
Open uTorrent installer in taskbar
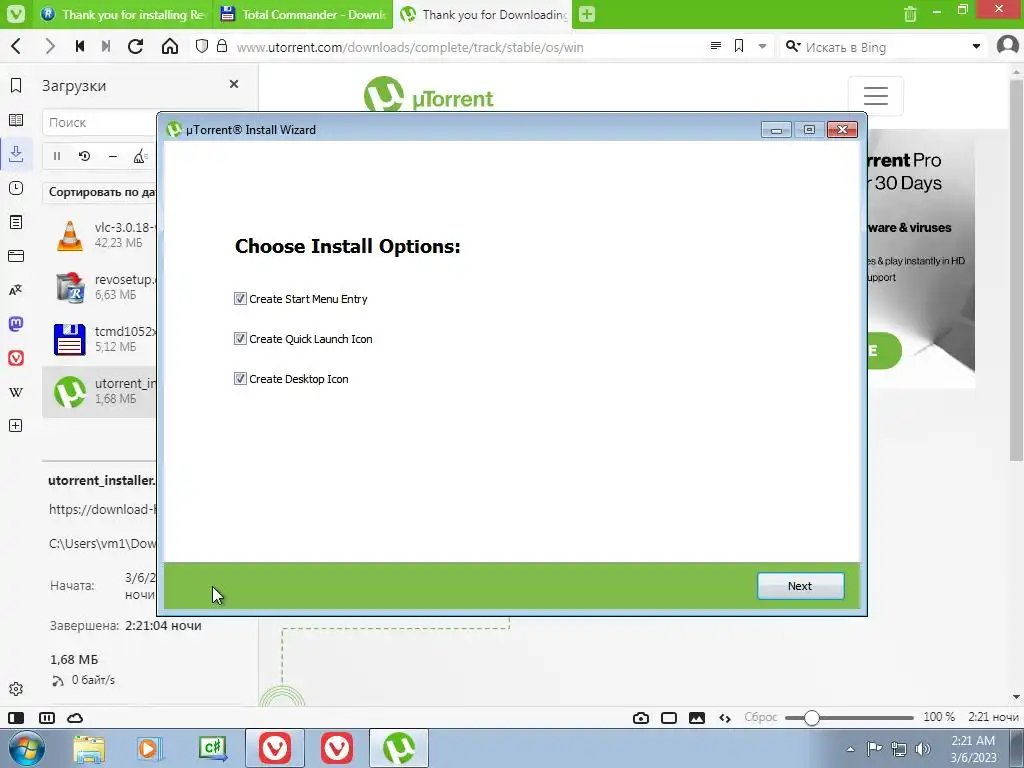coord(399,748)
